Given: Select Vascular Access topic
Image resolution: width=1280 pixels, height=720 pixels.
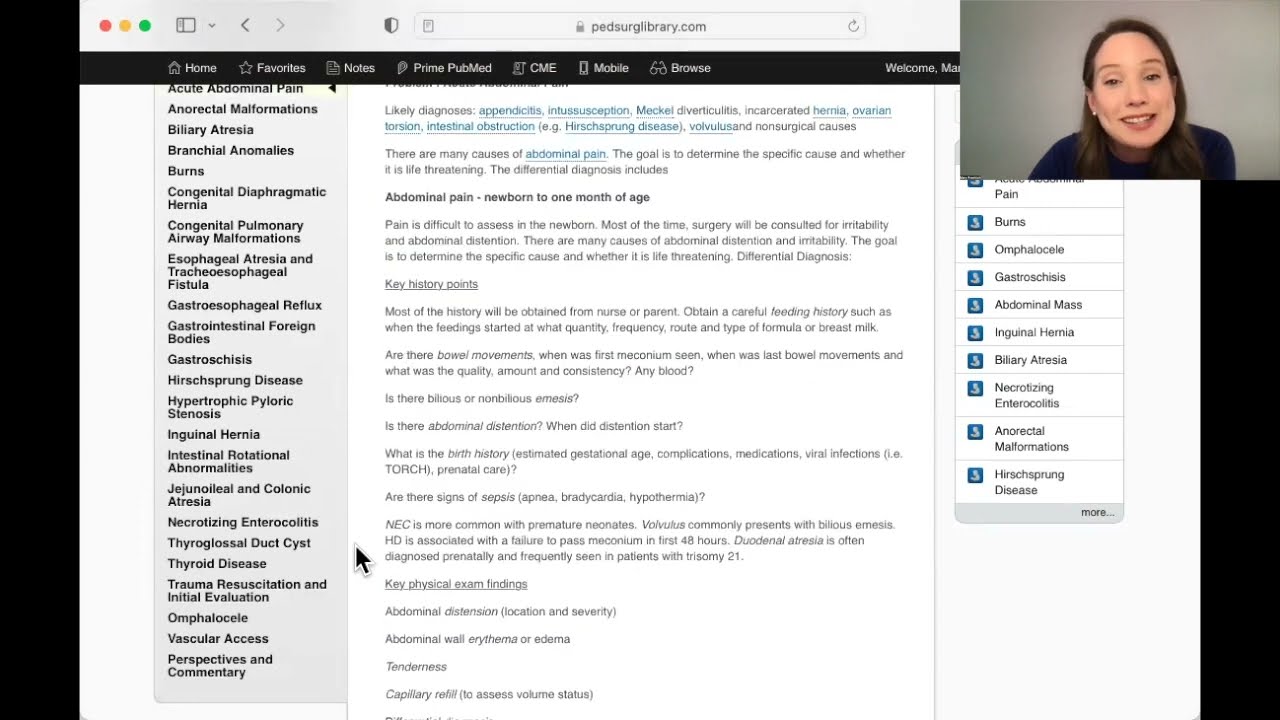Looking at the screenshot, I should (218, 639).
